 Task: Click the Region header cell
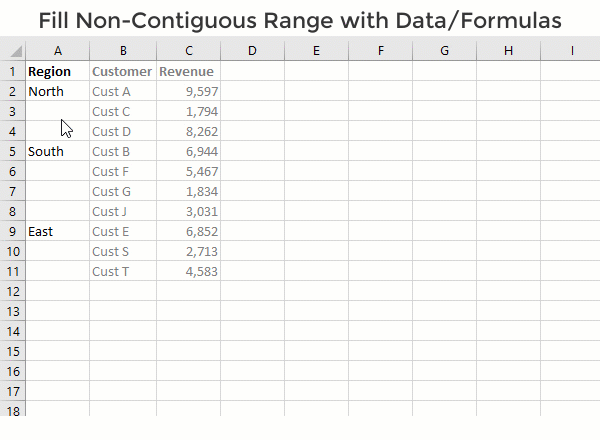pyautogui.click(x=57, y=71)
